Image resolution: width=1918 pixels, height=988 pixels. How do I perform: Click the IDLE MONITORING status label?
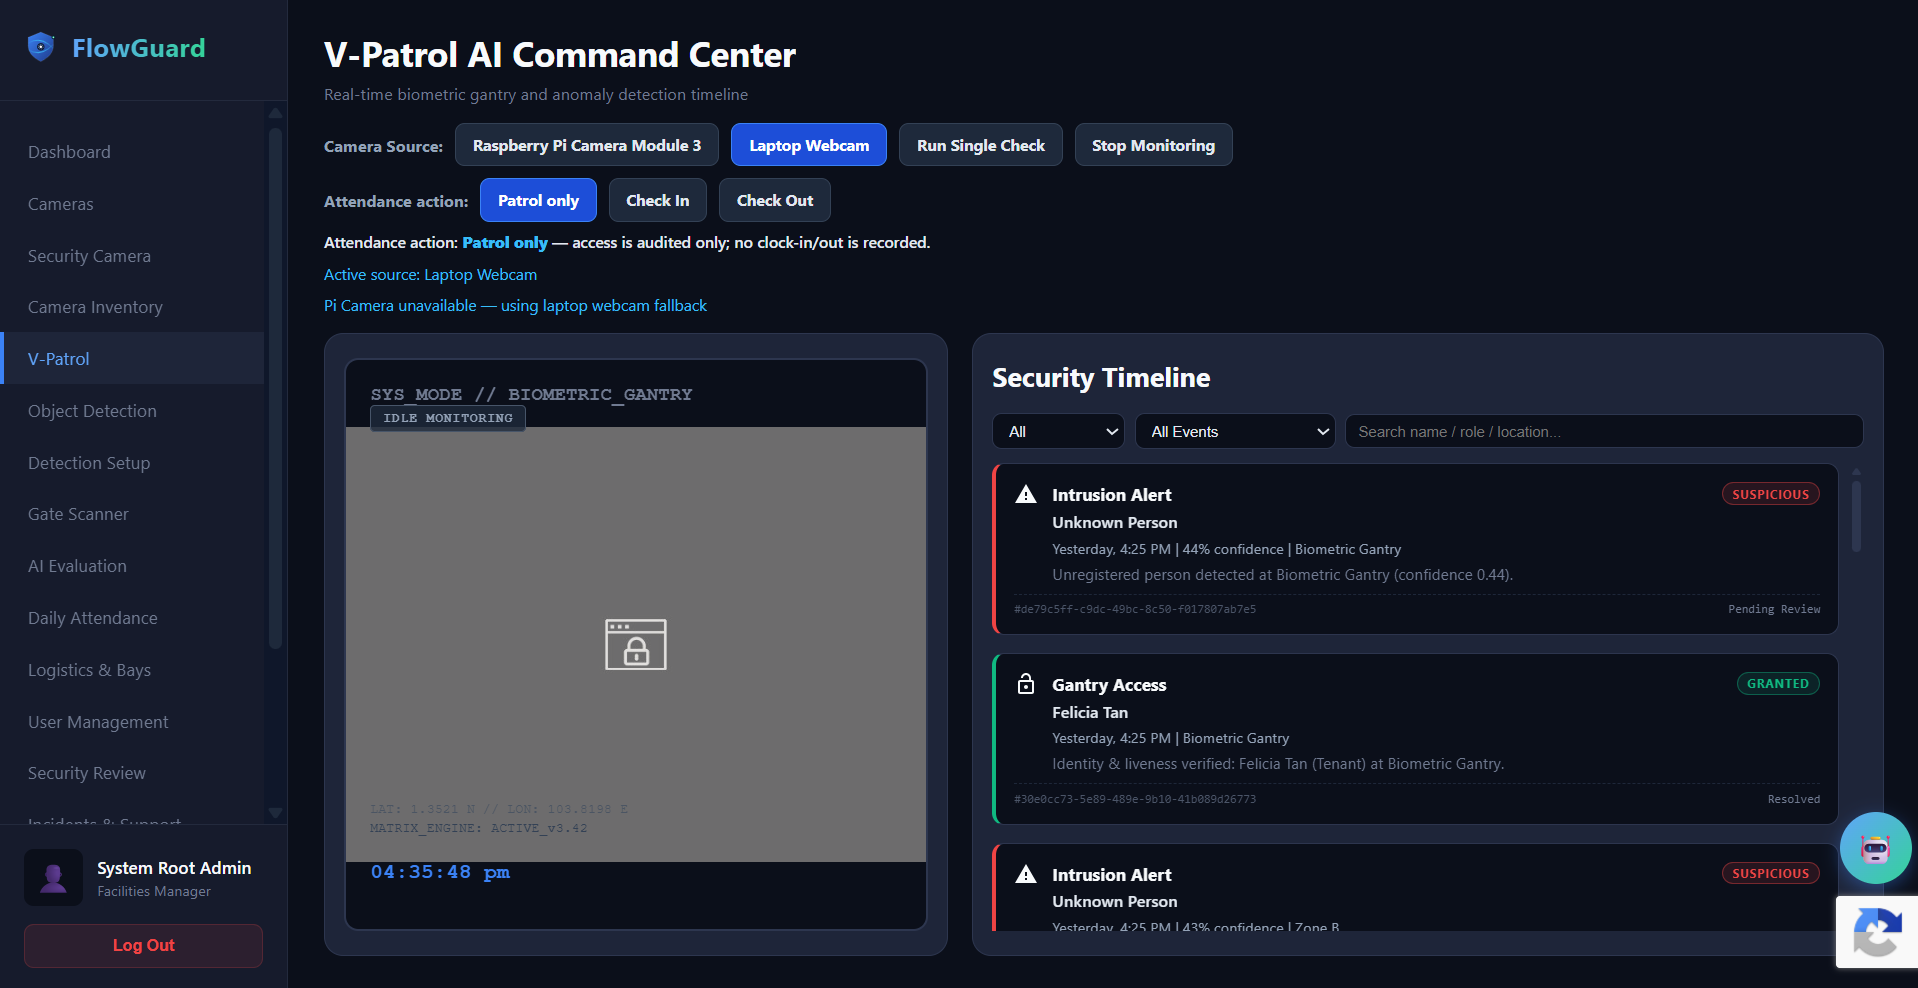tap(448, 418)
